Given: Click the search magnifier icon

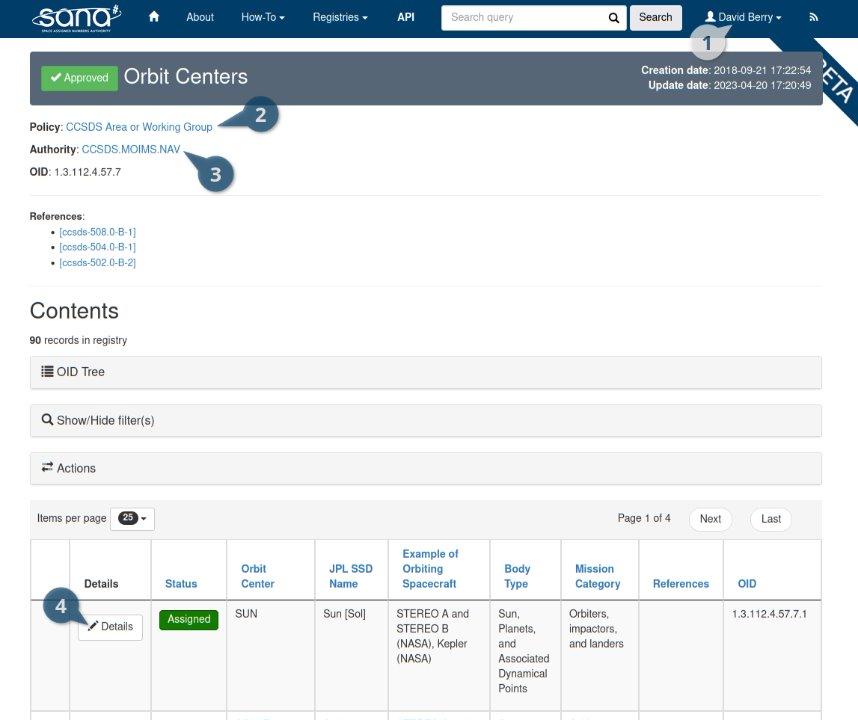Looking at the screenshot, I should tap(613, 17).
